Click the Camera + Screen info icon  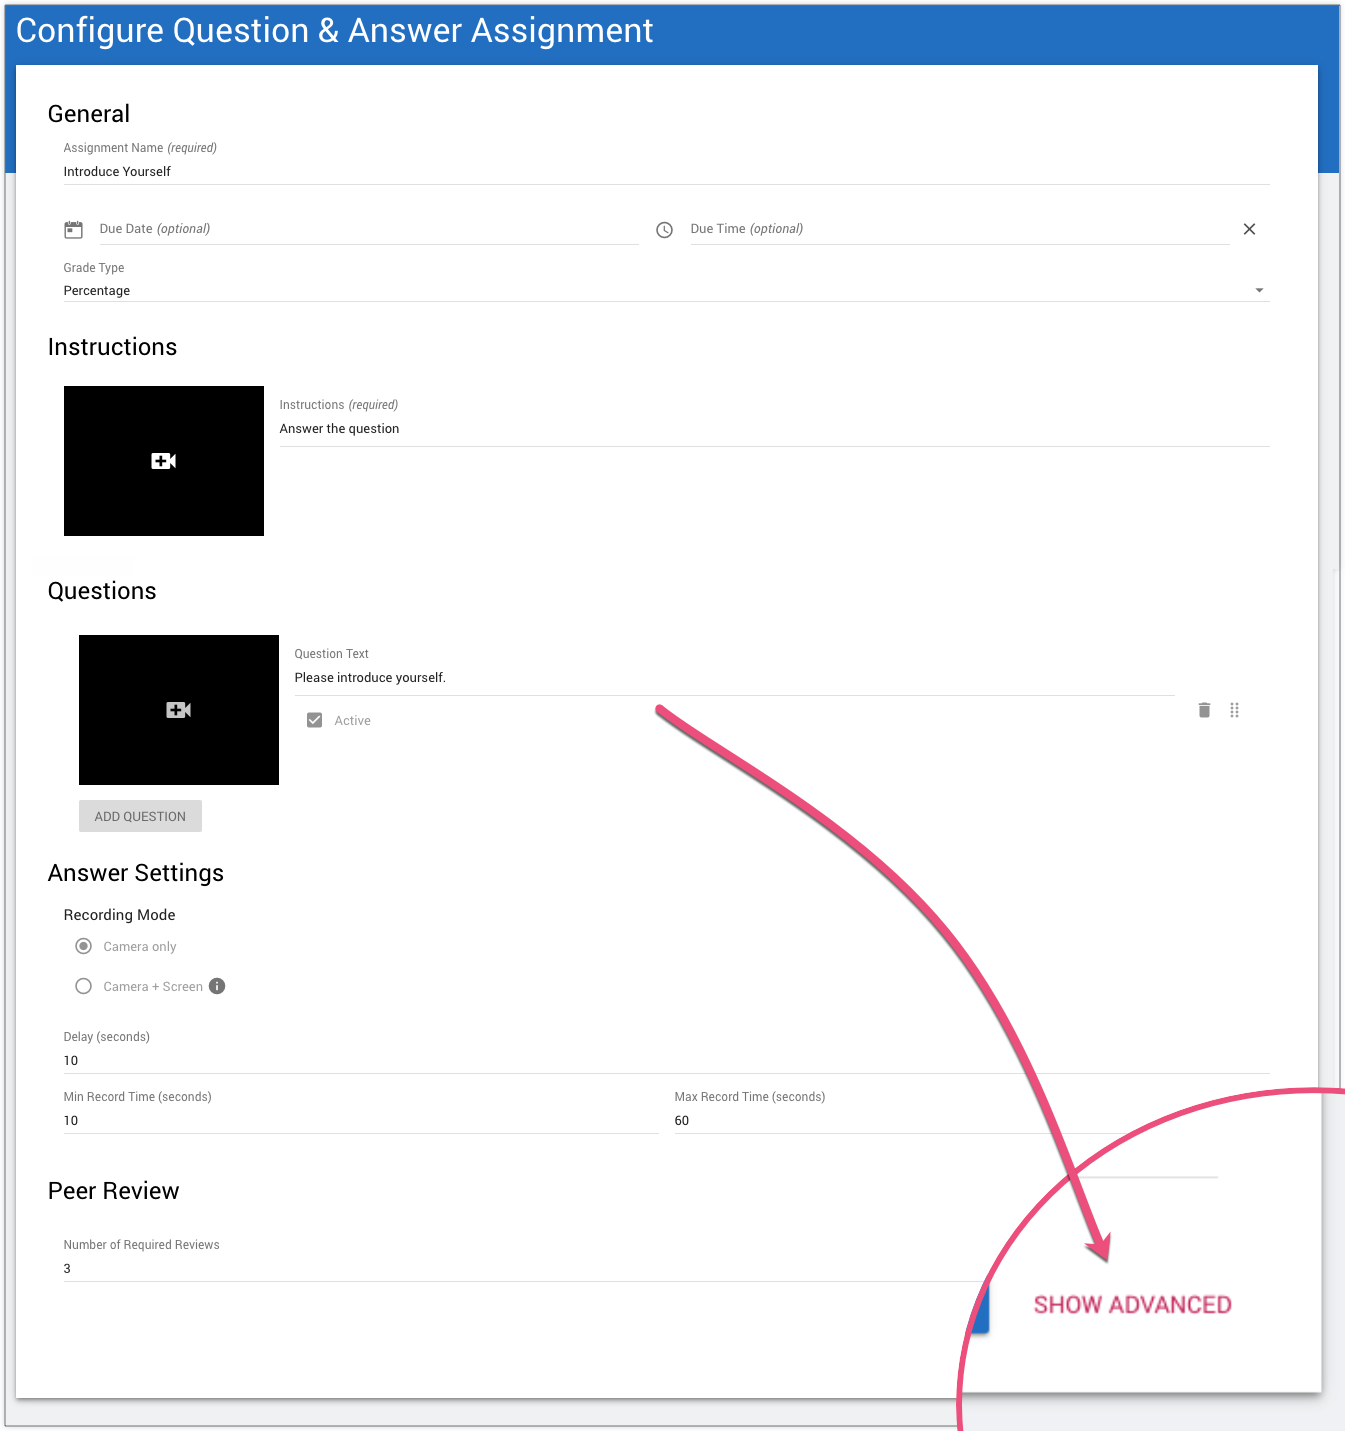217,986
